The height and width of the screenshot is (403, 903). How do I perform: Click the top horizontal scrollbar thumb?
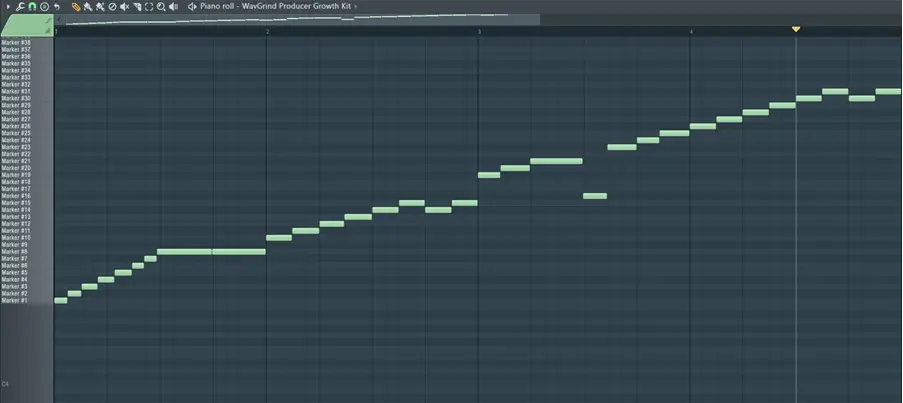click(x=303, y=20)
